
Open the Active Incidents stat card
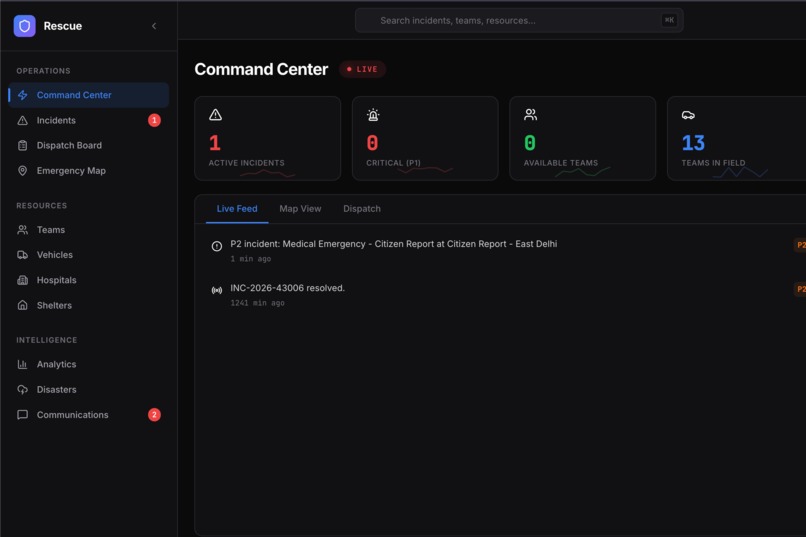coord(268,138)
